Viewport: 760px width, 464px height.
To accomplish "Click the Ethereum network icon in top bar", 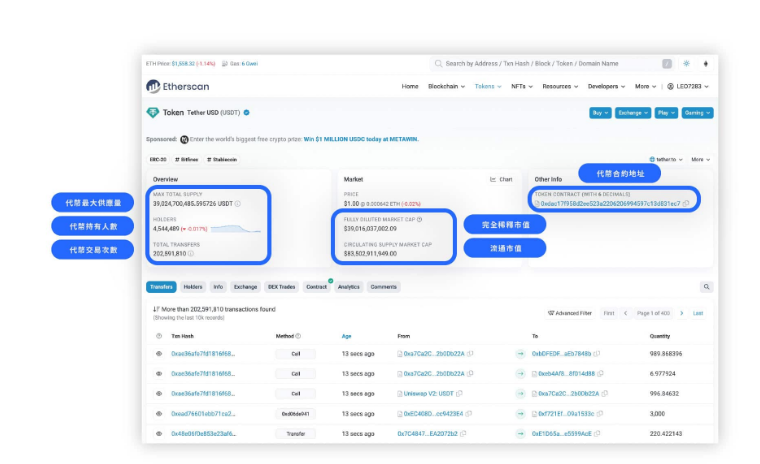I will tap(706, 64).
